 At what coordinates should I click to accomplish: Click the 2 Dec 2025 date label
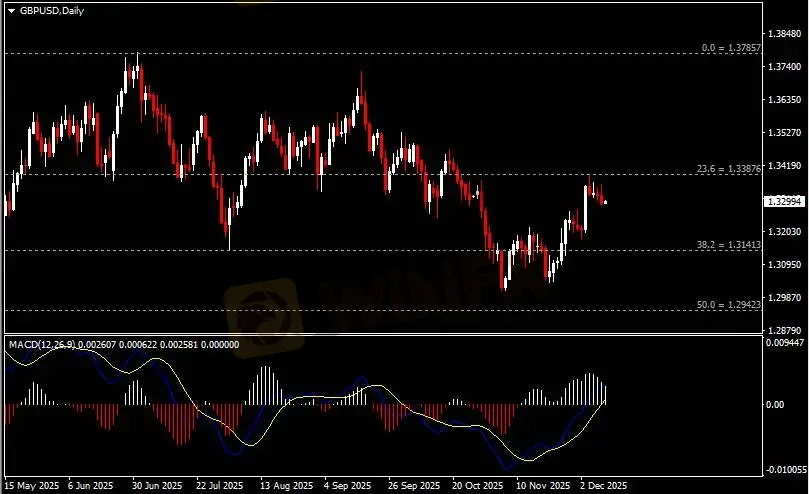tap(602, 485)
